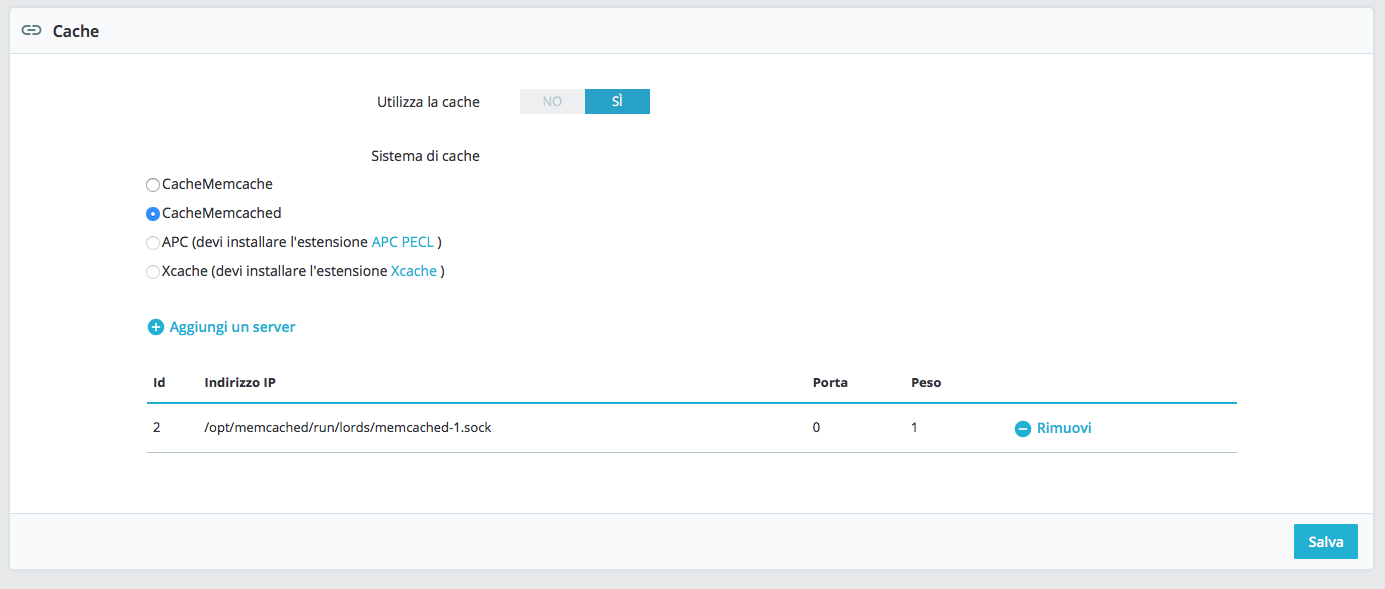Click the Utilizza la cache label
This screenshot has height=589, width=1385.
tap(428, 102)
